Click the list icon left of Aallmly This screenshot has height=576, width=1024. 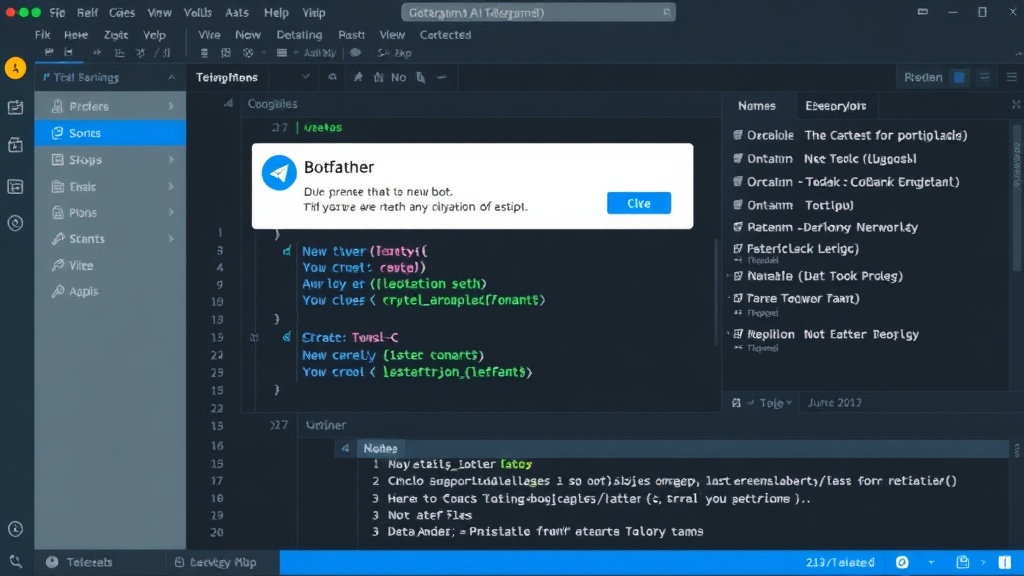pos(281,53)
